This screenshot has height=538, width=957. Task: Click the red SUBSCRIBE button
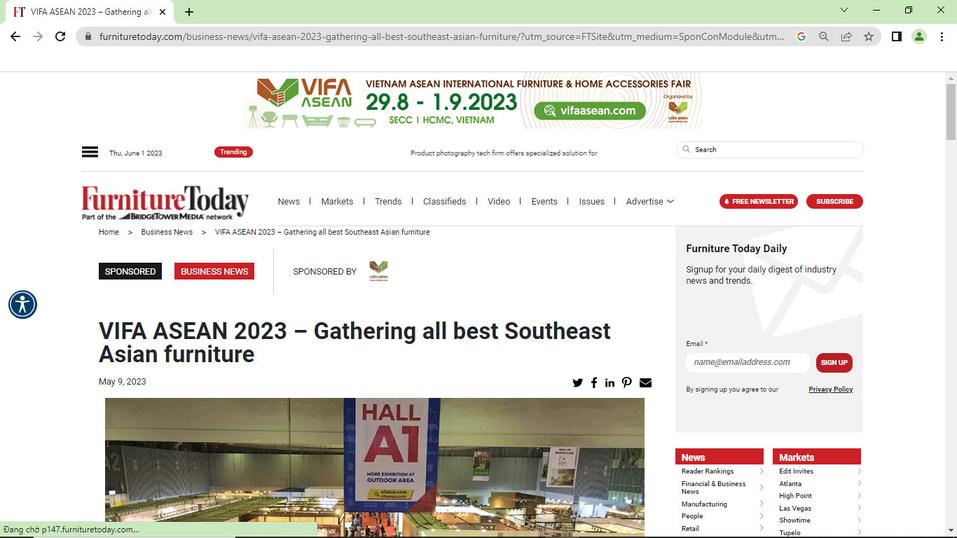834,202
